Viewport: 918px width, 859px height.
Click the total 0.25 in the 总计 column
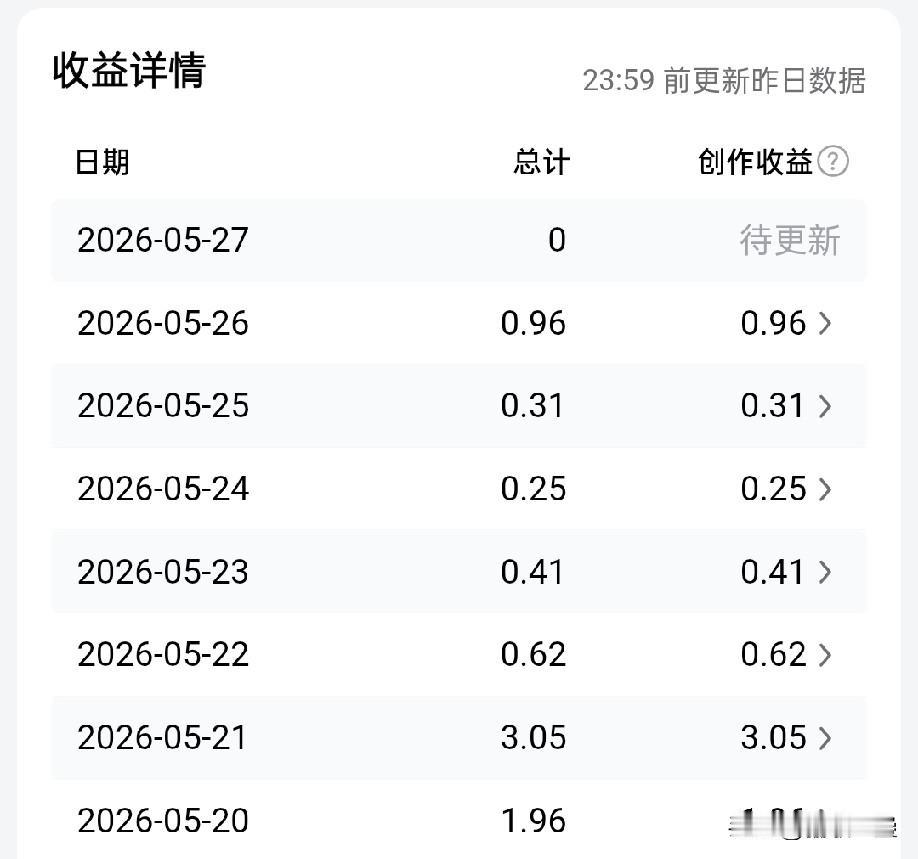[533, 489]
